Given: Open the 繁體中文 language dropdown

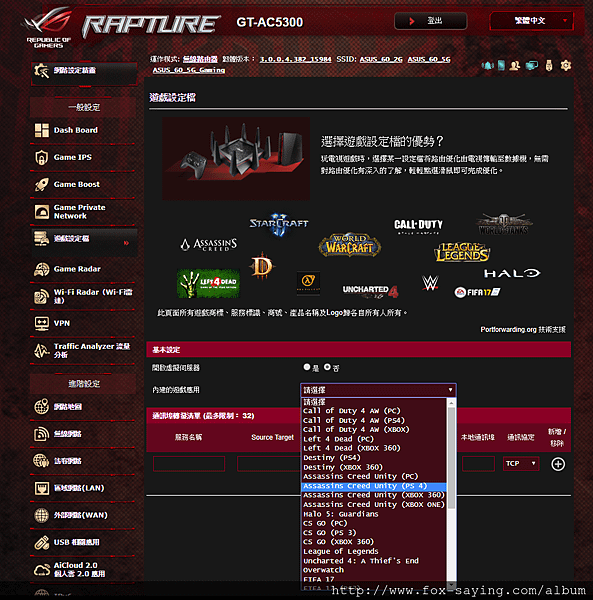Looking at the screenshot, I should click(531, 21).
